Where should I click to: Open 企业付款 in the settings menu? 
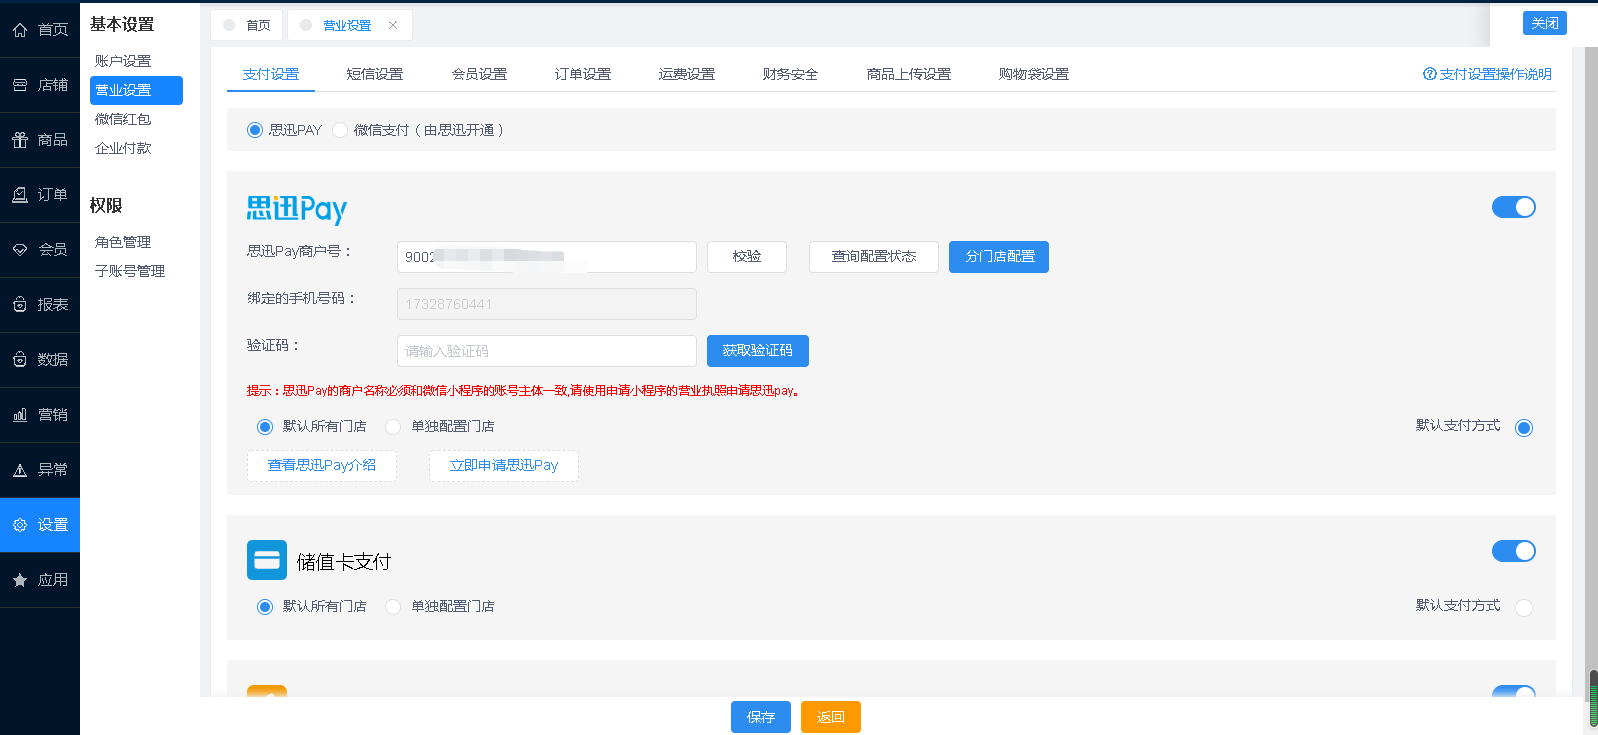pos(123,148)
